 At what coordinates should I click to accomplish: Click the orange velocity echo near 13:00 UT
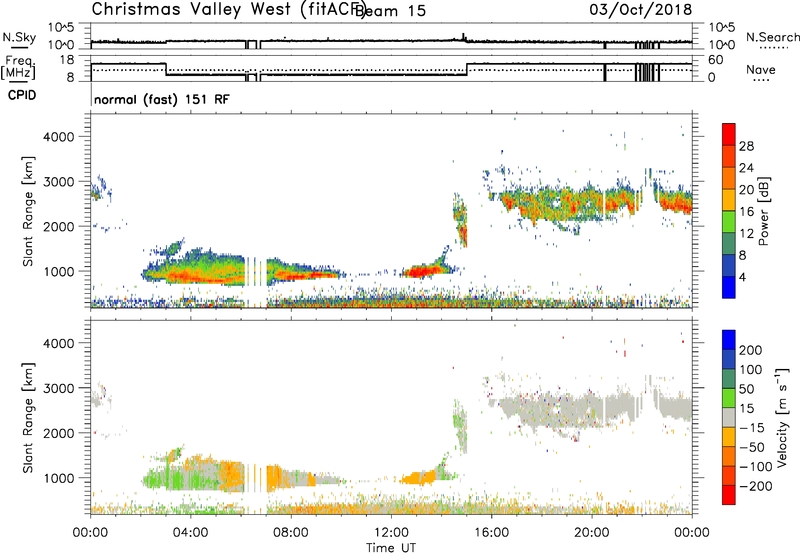pos(418,478)
